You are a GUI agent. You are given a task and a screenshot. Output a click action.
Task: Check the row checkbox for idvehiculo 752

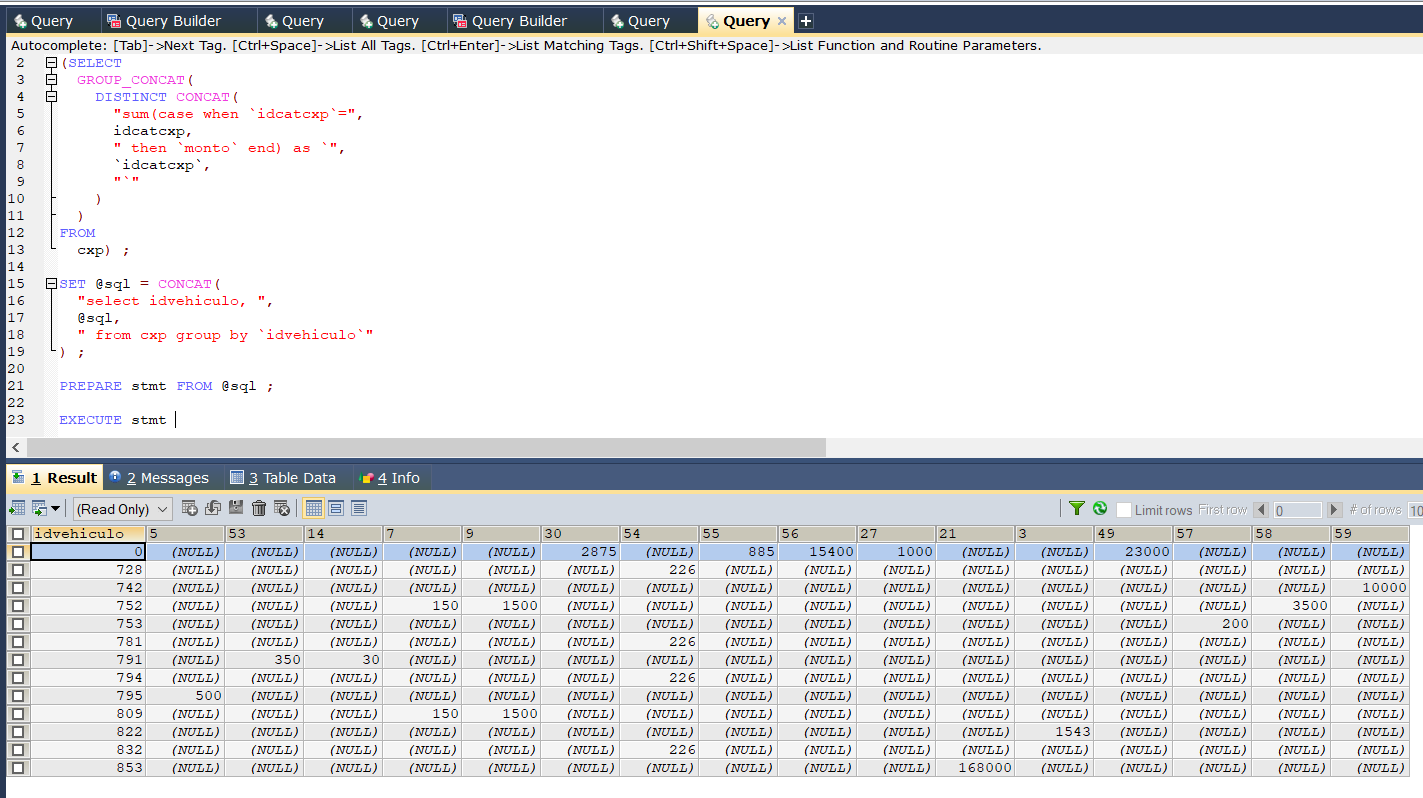tap(18, 606)
